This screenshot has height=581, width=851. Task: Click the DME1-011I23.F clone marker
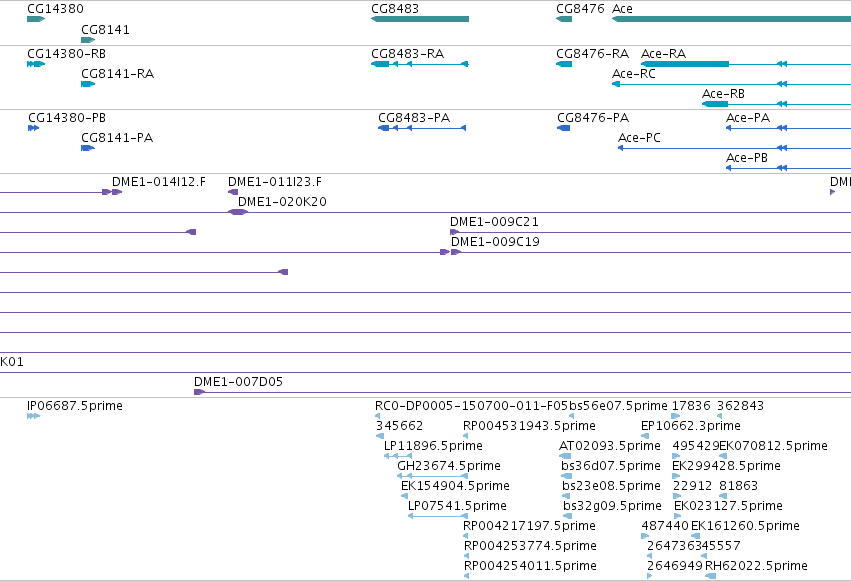pyautogui.click(x=233, y=192)
